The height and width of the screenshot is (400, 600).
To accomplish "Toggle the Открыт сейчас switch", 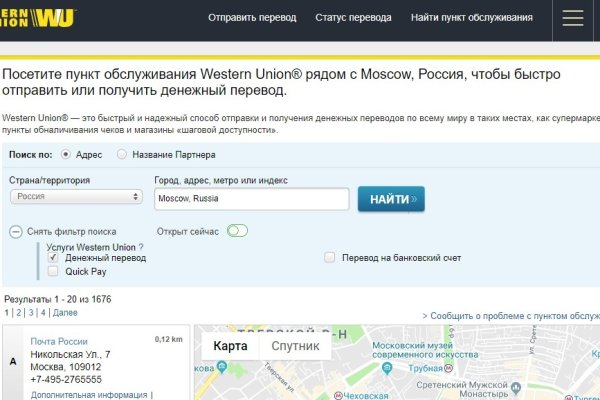I will point(237,231).
